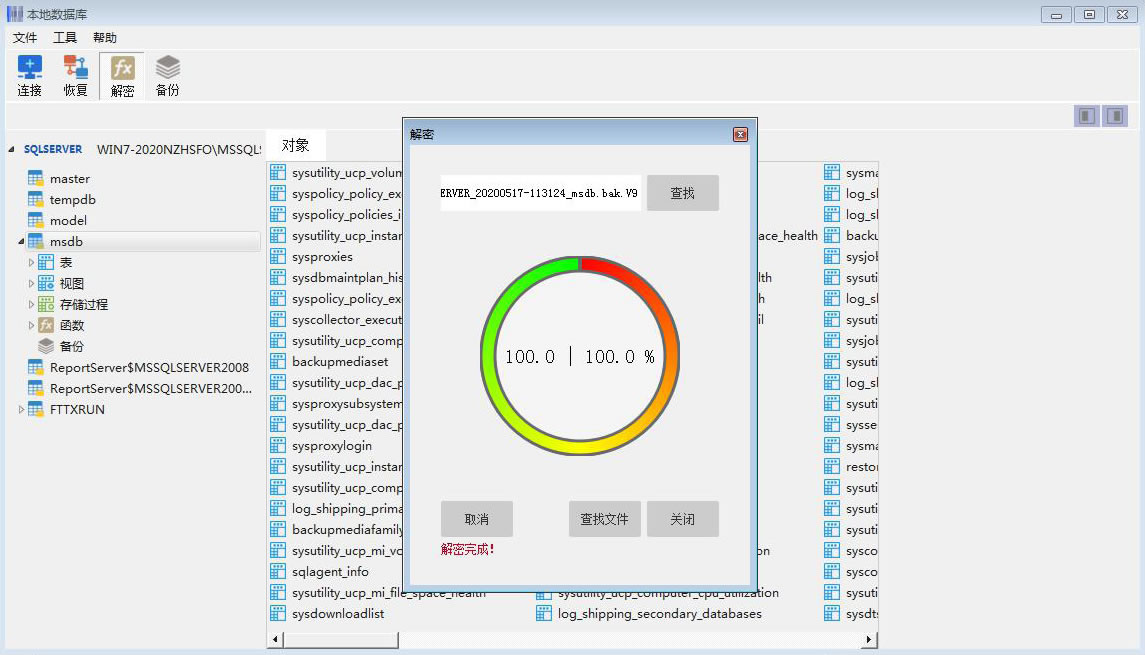This screenshot has height=655, width=1145.
Task: Close the 解密 dialog with red X
Action: click(740, 134)
